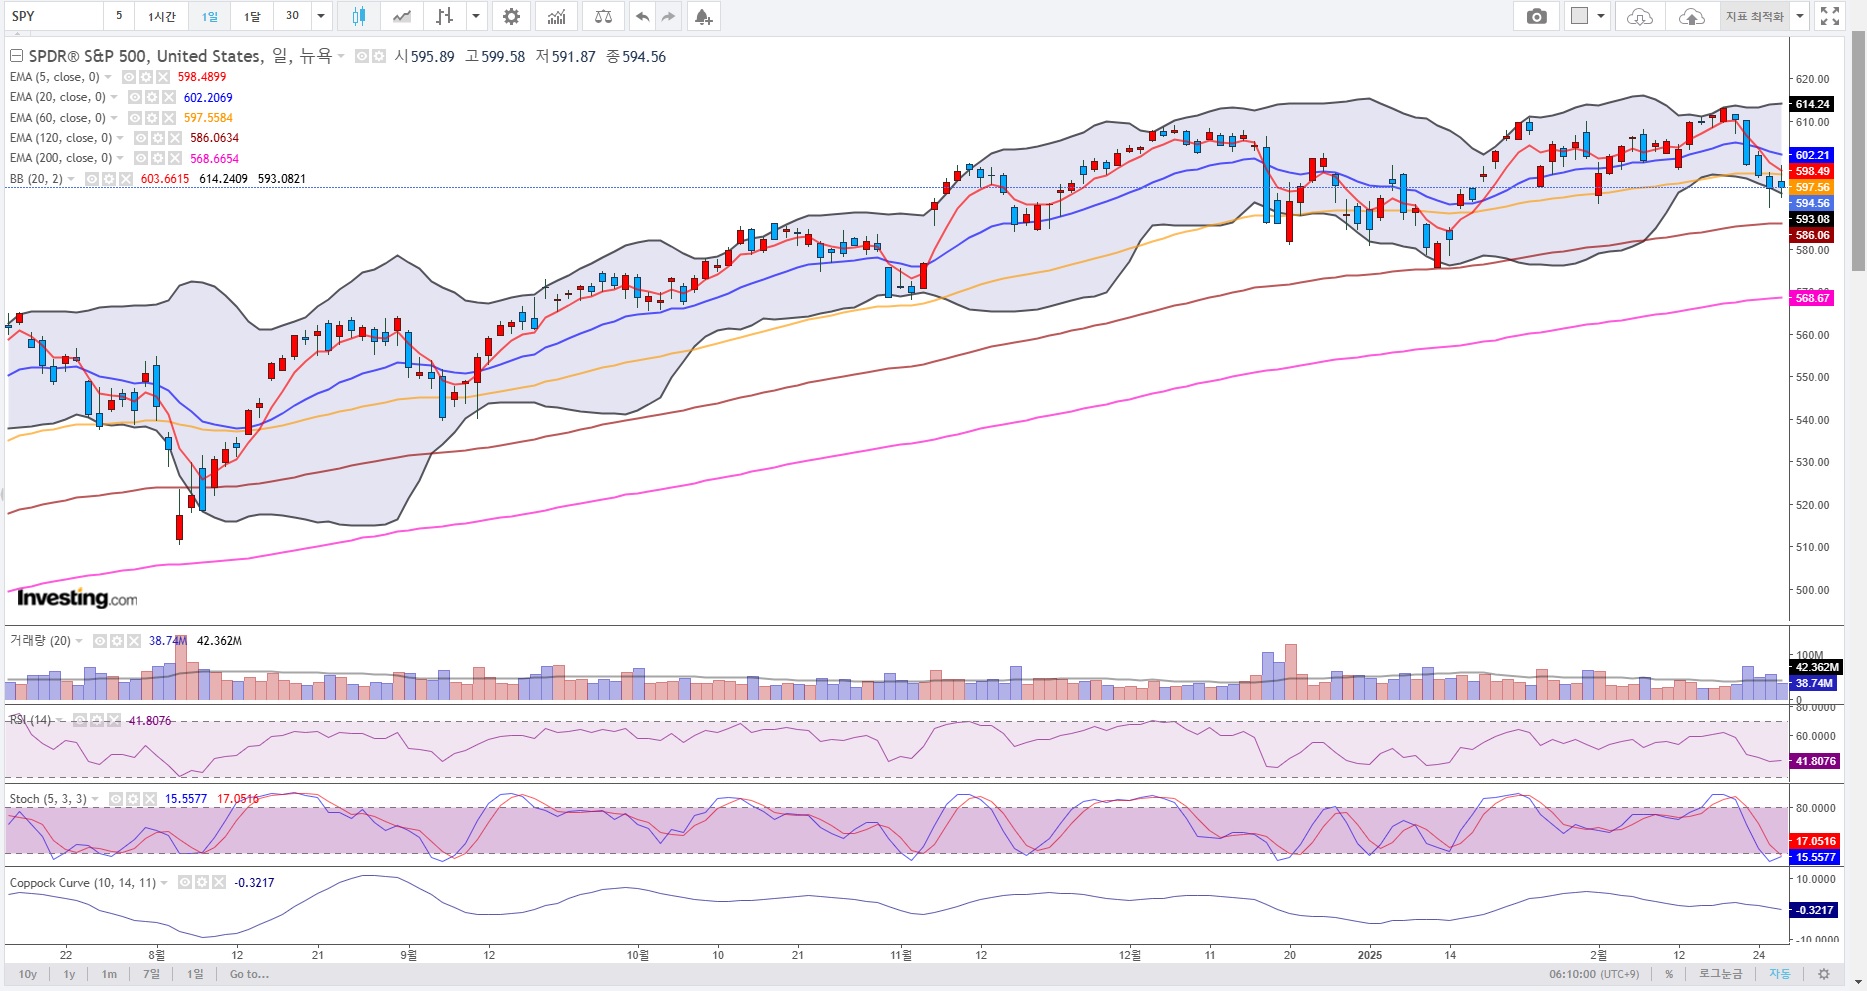Hide the Stoch indicator

tap(116, 799)
